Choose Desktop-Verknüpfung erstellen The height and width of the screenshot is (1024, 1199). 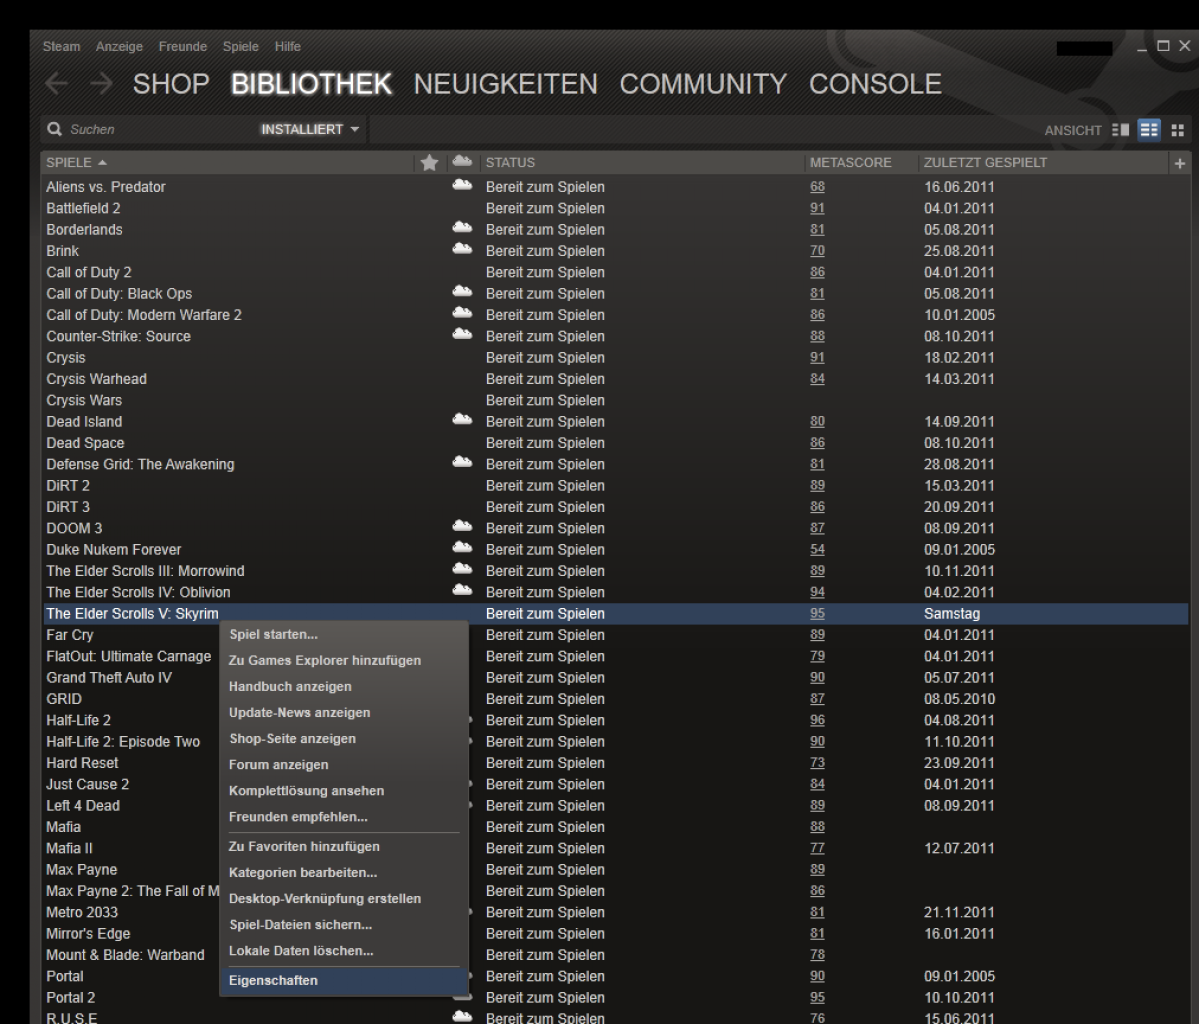344,899
